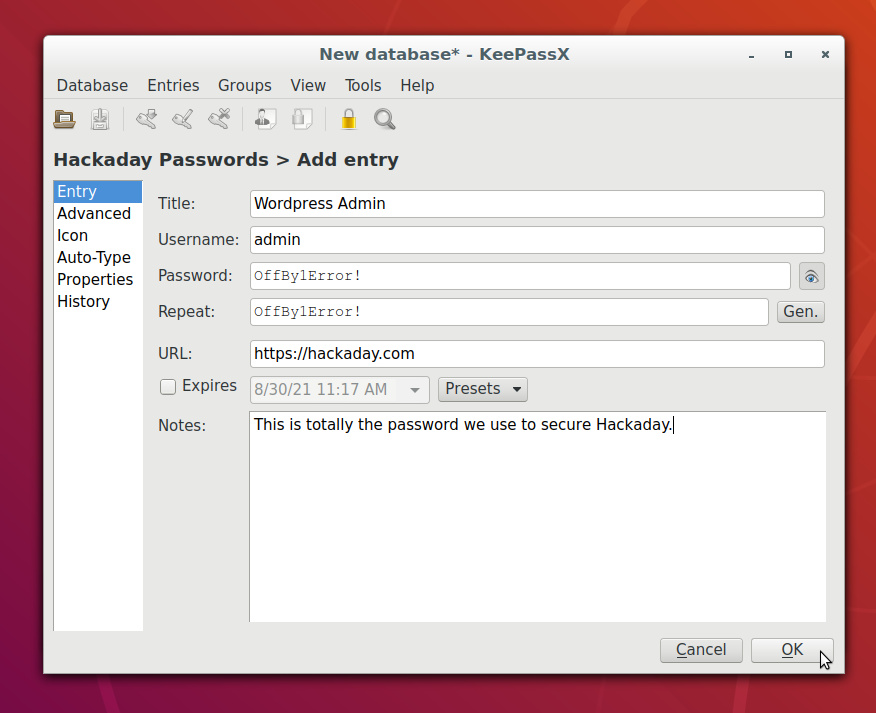This screenshot has width=876, height=713.
Task: Enable the Expires checkbox
Action: [168, 387]
